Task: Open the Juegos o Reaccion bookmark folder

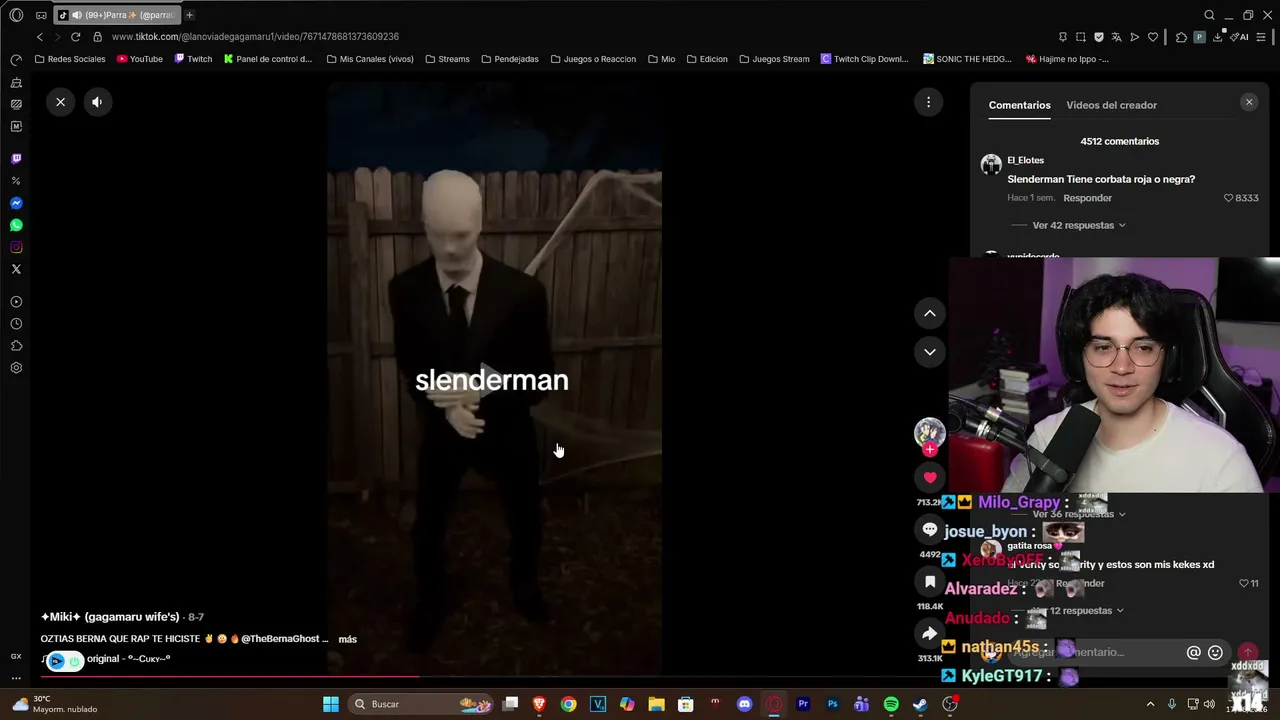Action: 593,59
